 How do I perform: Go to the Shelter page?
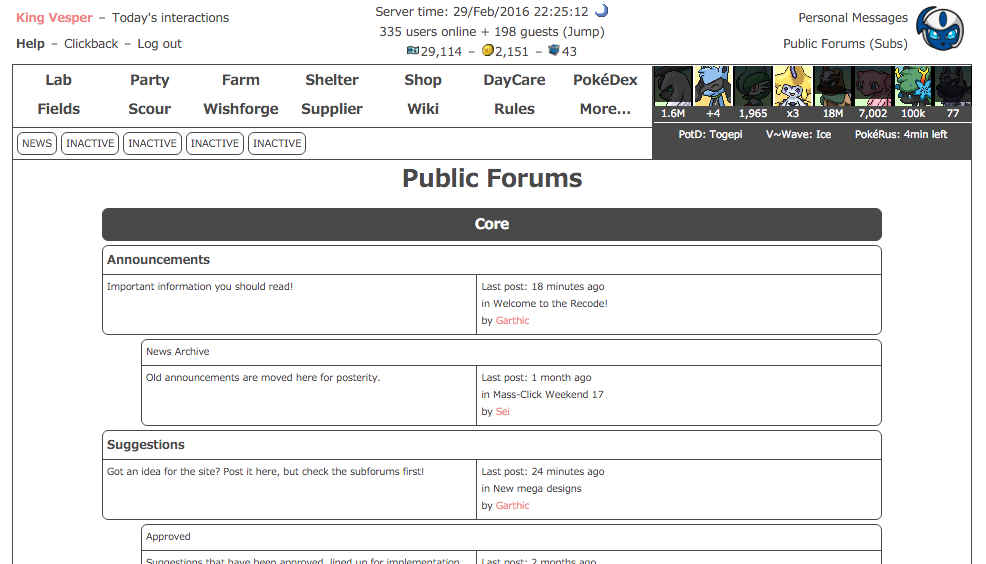pyautogui.click(x=332, y=80)
